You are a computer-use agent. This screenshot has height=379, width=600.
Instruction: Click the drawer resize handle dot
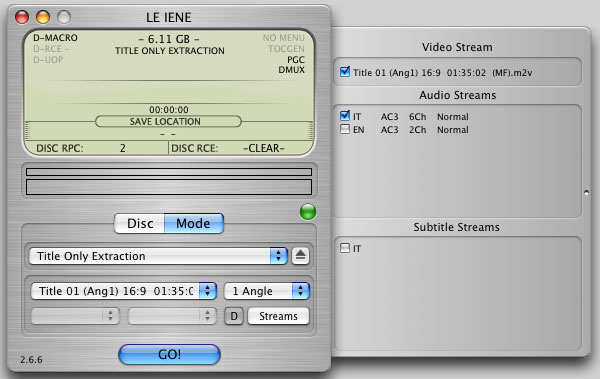pos(586,193)
